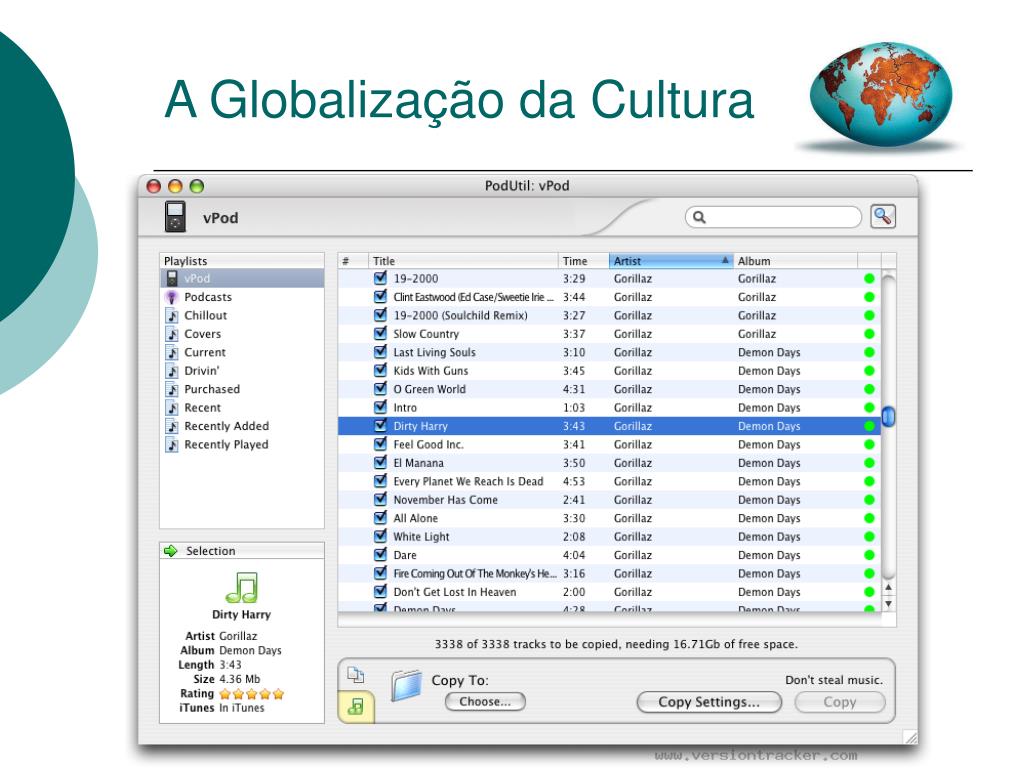Click the green Selection arrow icon
Viewport: 1024px width, 768px height.
tap(171, 551)
